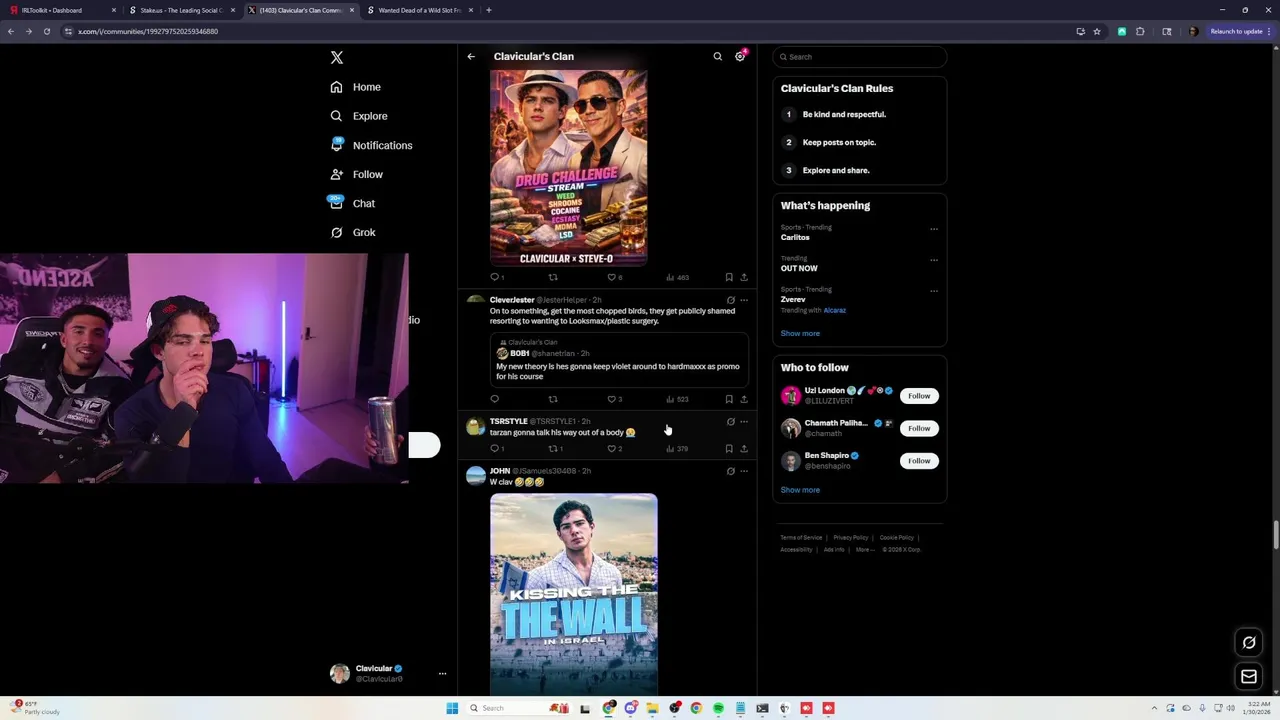Bookmark this page with star icon
This screenshot has width=1280, height=720.
[x=1097, y=31]
